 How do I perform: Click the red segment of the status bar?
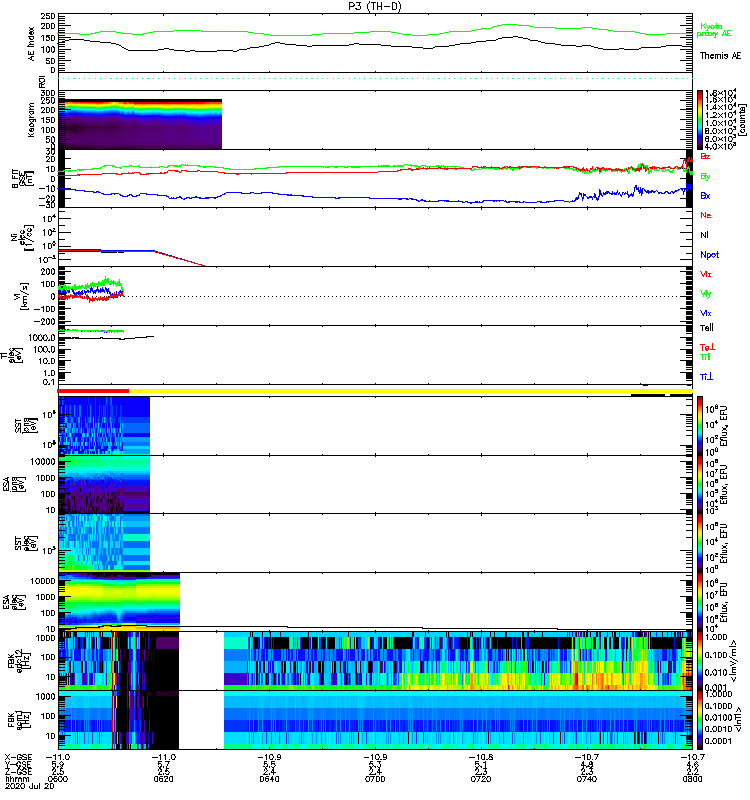click(x=93, y=390)
